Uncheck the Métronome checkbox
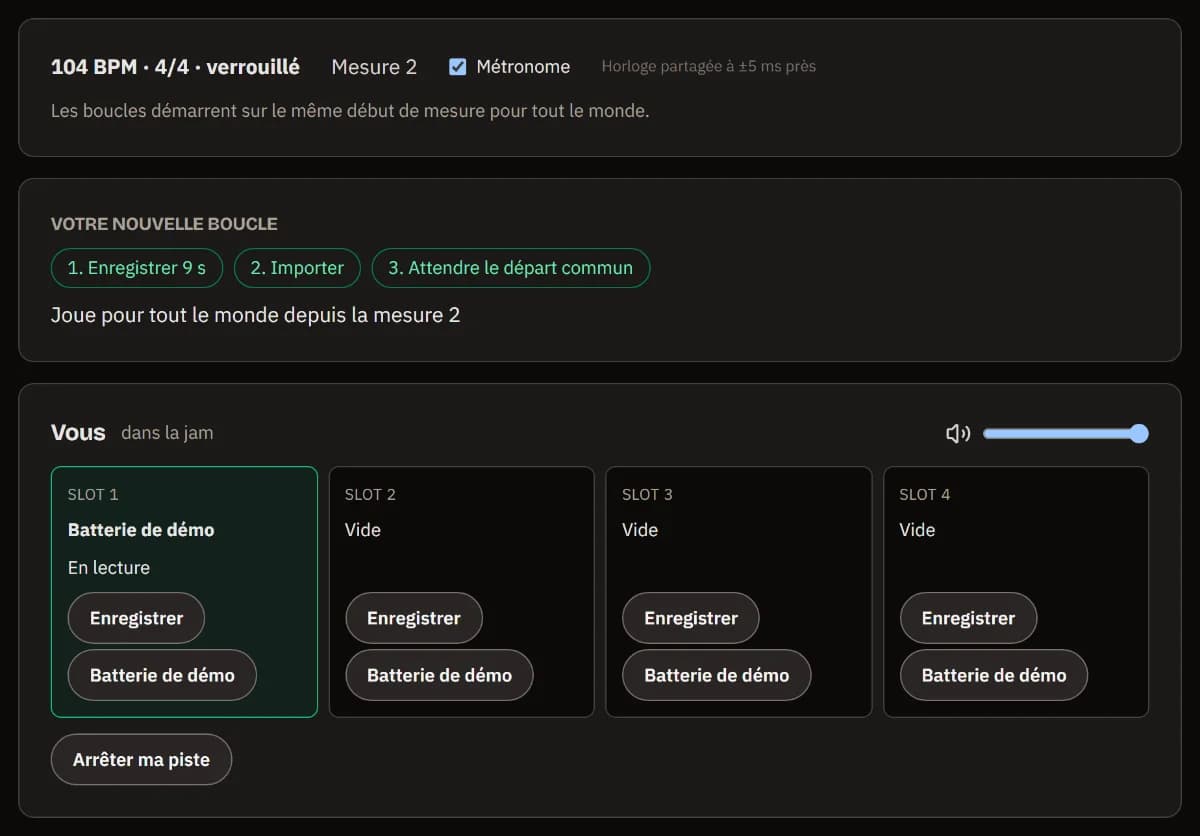 point(458,67)
